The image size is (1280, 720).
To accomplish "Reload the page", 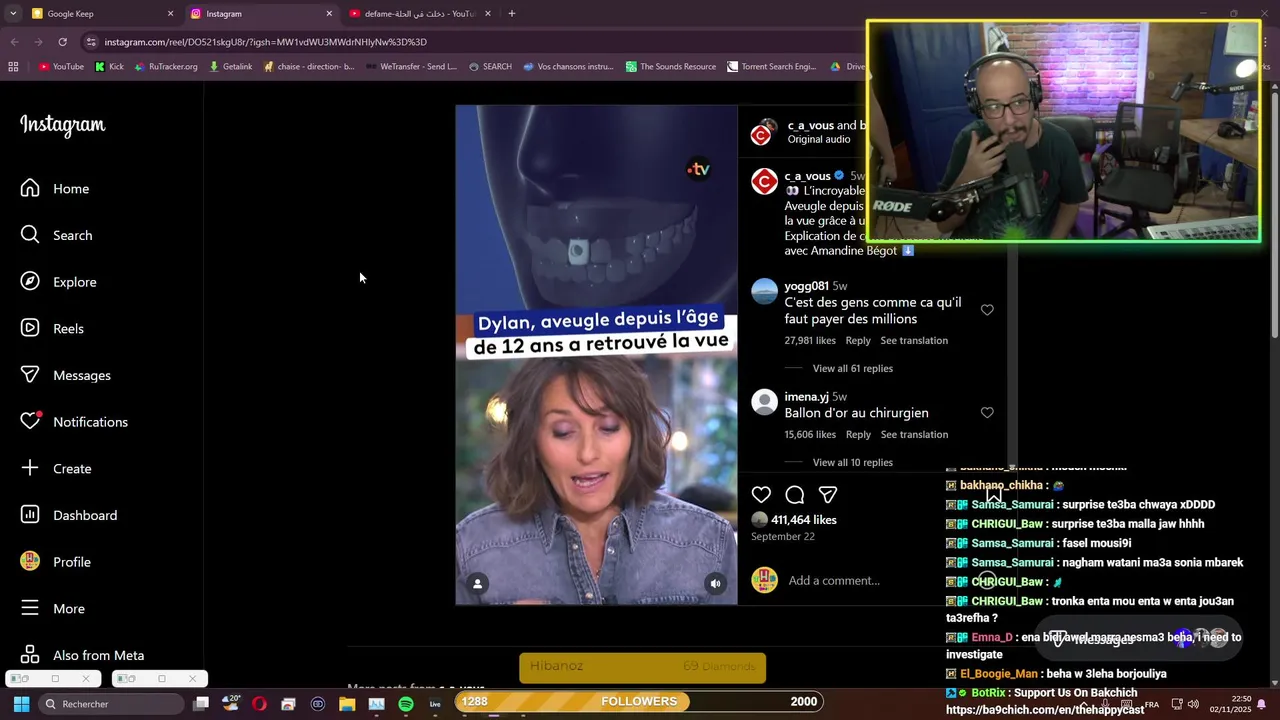I will pyautogui.click(x=62, y=42).
